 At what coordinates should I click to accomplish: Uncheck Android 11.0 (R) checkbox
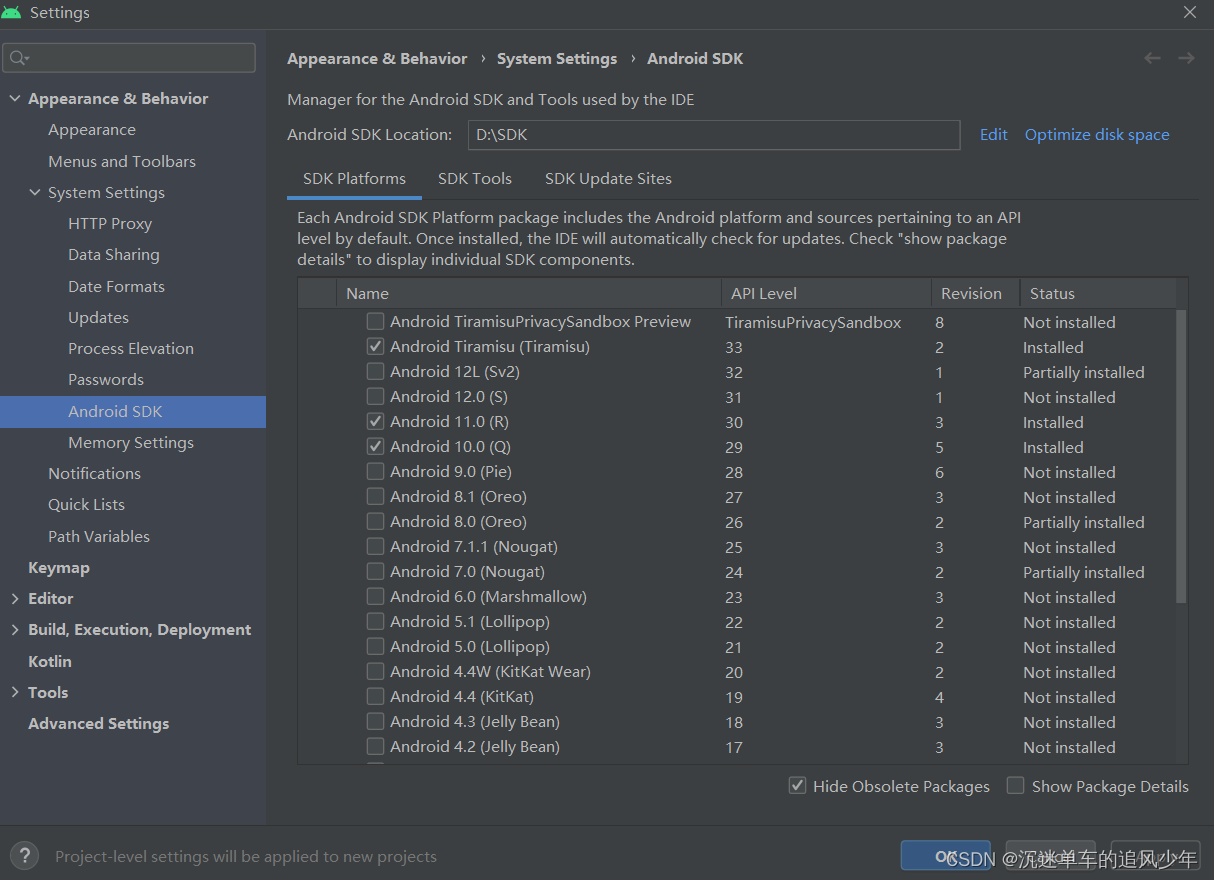[x=375, y=422]
